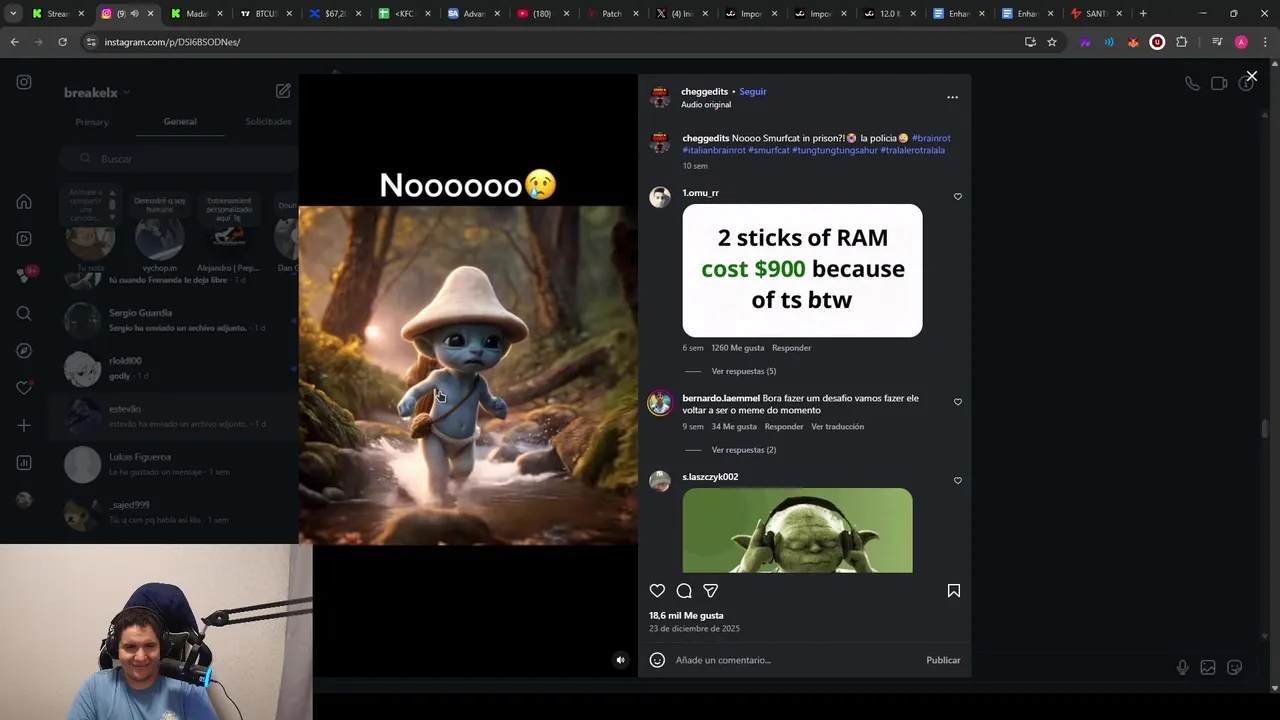The image size is (1280, 720).
Task: Open the dashboard chart icon in sidebar
Action: 24,463
